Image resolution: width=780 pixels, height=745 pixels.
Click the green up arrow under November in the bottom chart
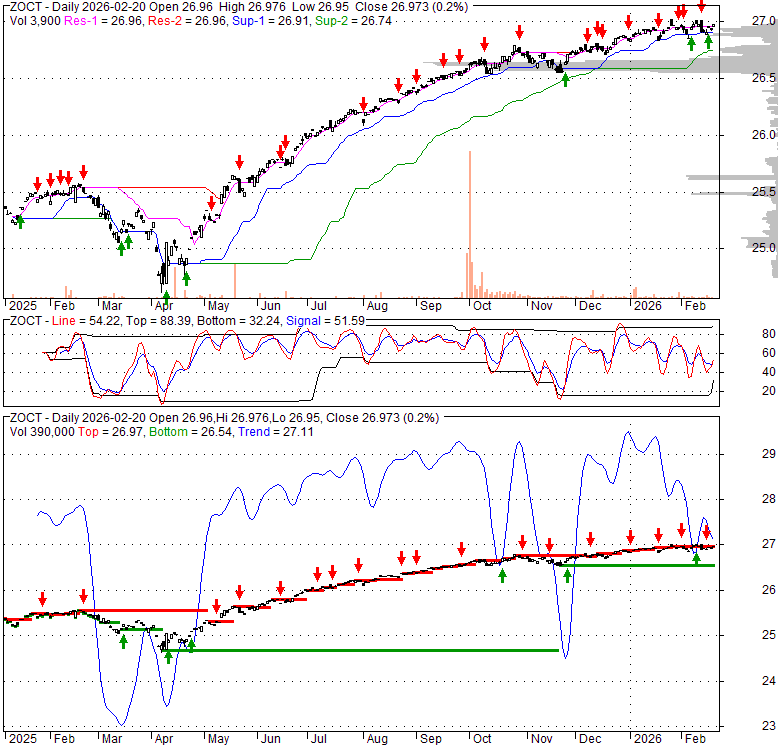(x=567, y=577)
